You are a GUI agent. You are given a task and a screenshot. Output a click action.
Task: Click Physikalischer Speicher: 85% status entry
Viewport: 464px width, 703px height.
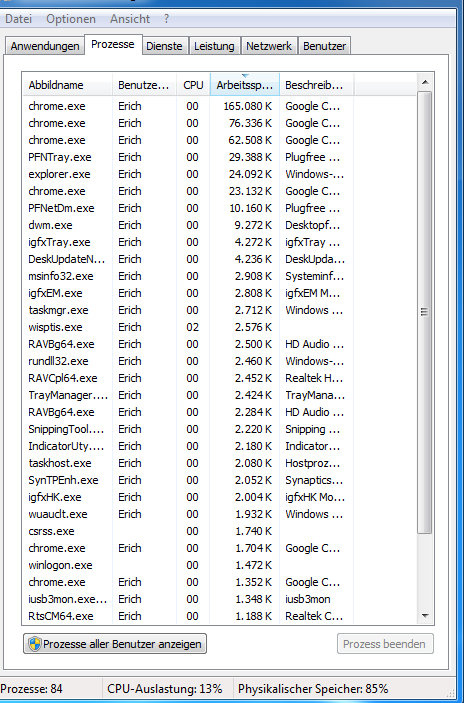[x=313, y=689]
